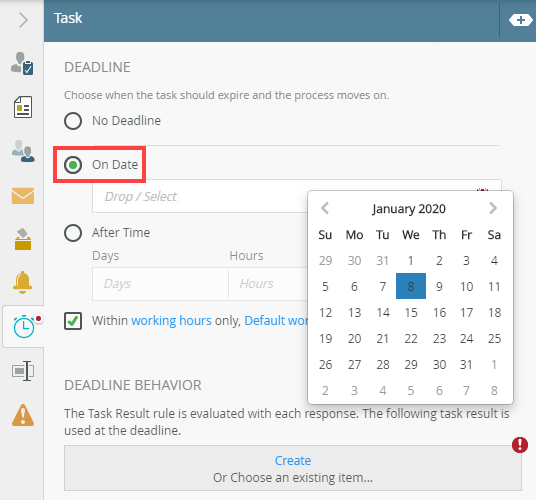Pick January 15 in the calendar
Viewport: 536px width, 500px height.
coord(411,312)
